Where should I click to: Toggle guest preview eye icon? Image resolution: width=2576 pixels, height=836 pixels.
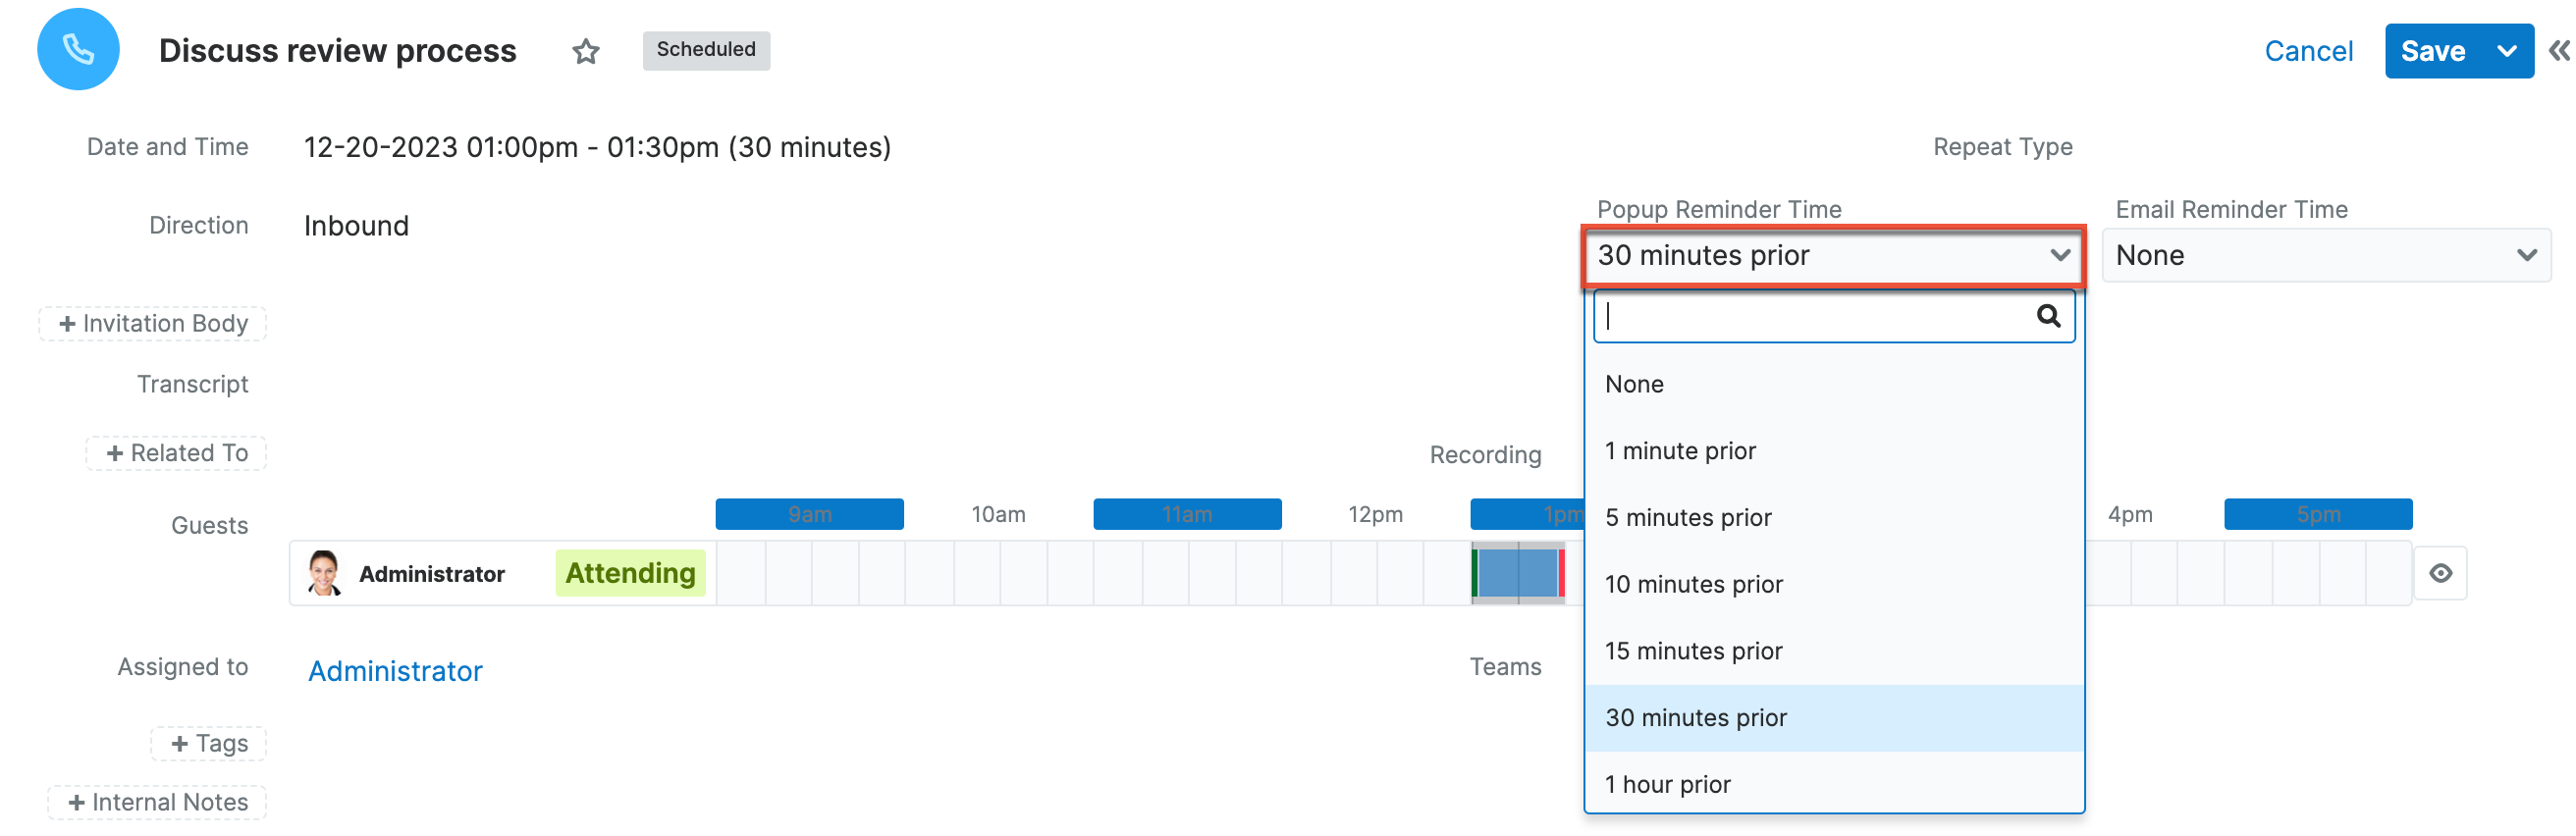(x=2440, y=573)
